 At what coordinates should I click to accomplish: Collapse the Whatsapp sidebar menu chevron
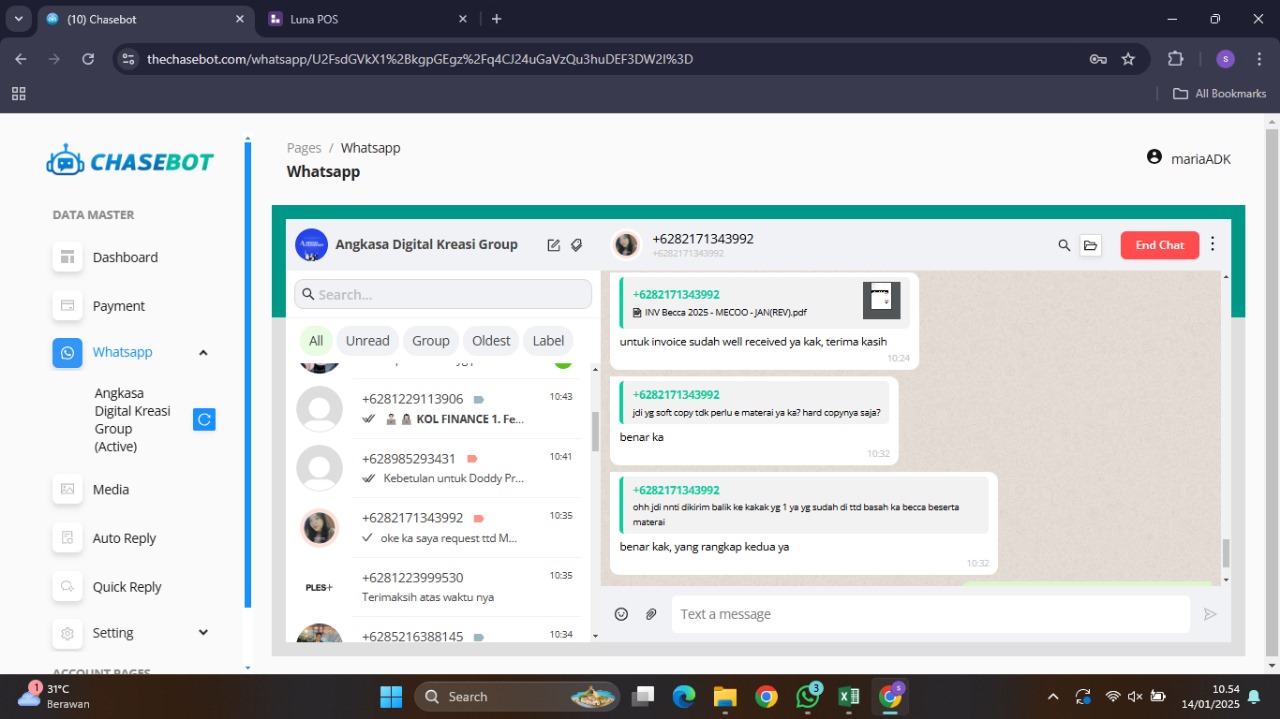(203, 352)
